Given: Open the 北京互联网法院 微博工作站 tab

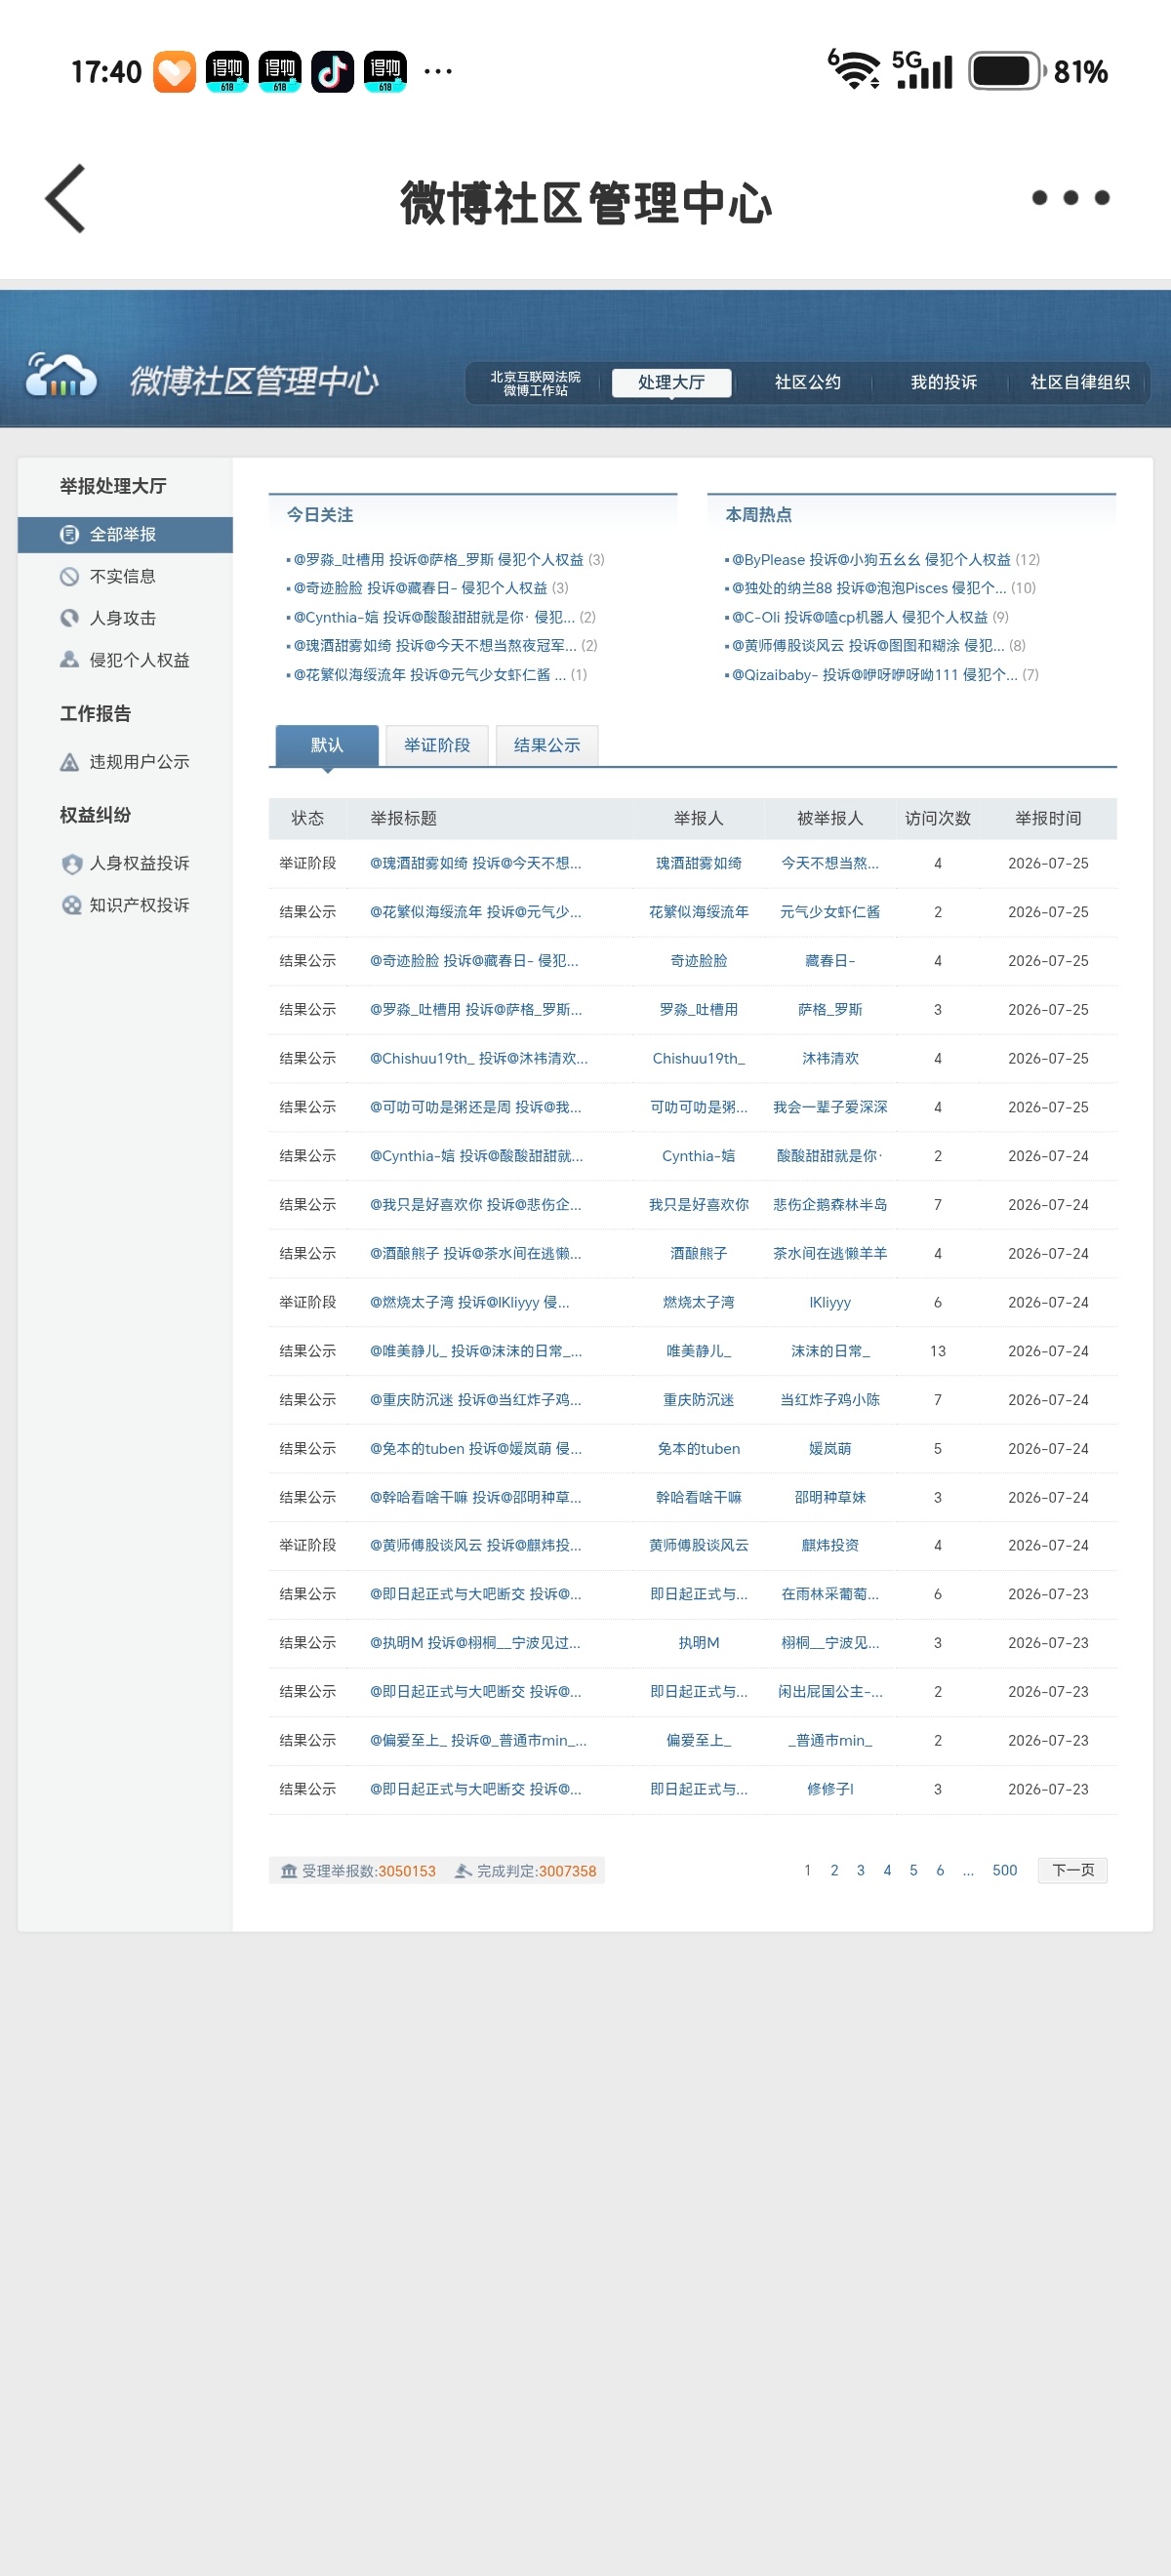Looking at the screenshot, I should 535,383.
